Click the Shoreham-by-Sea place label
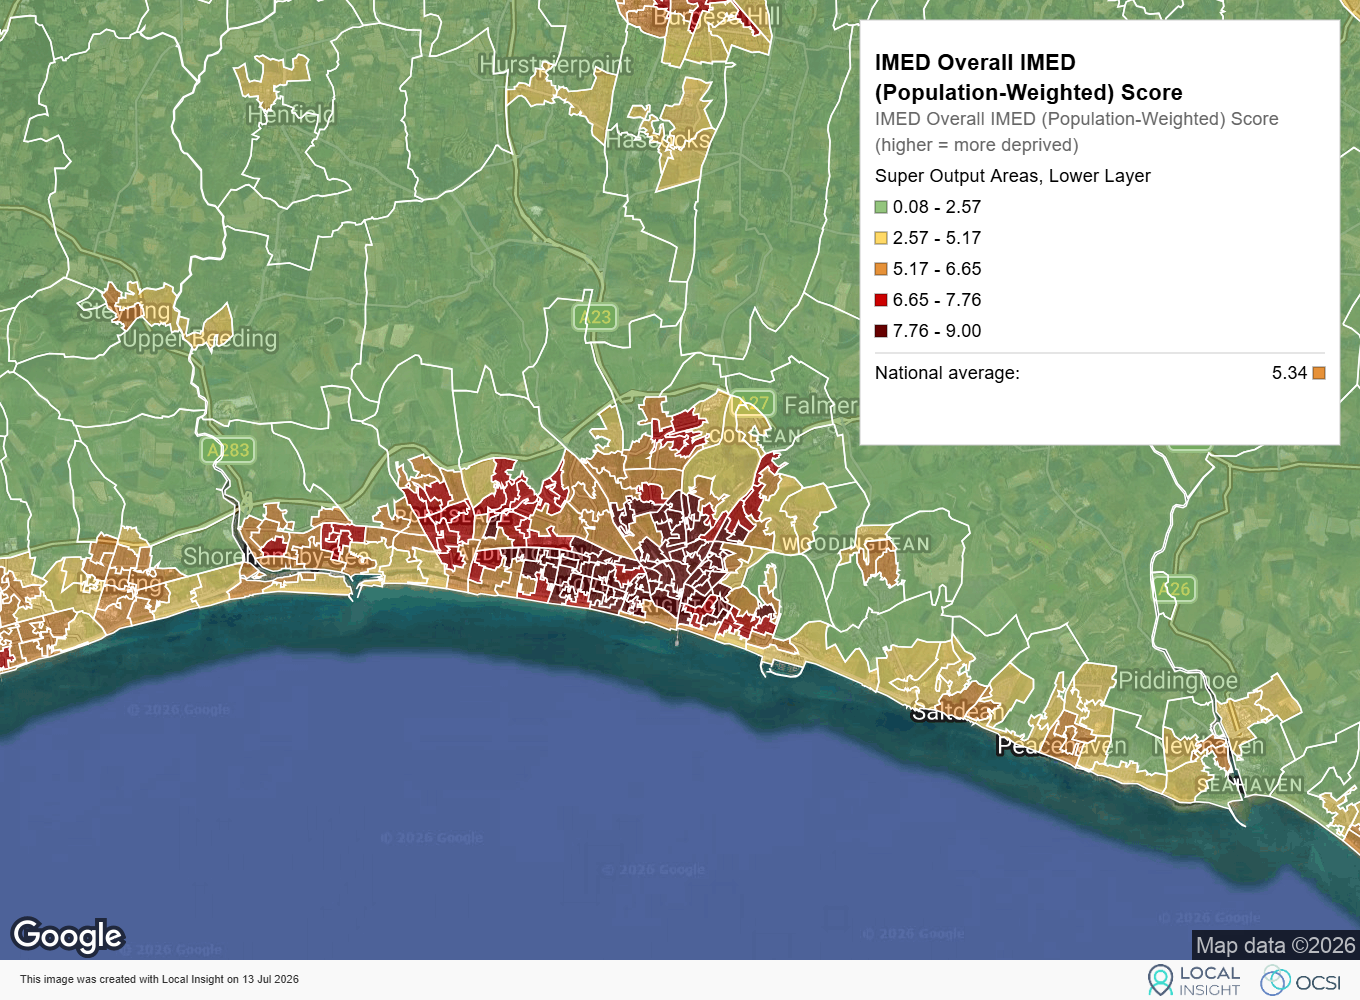Image resolution: width=1360 pixels, height=1000 pixels. pos(277,556)
